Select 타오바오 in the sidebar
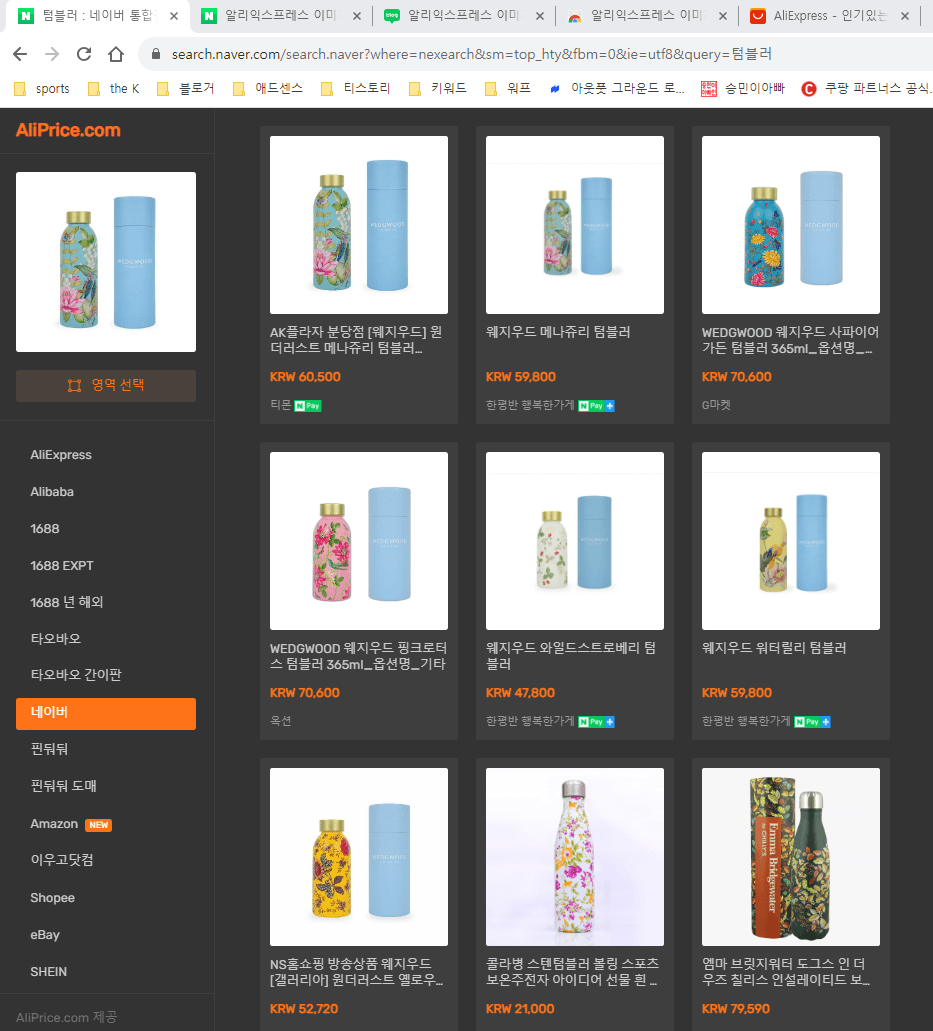Image resolution: width=933 pixels, height=1031 pixels. pyautogui.click(x=55, y=638)
